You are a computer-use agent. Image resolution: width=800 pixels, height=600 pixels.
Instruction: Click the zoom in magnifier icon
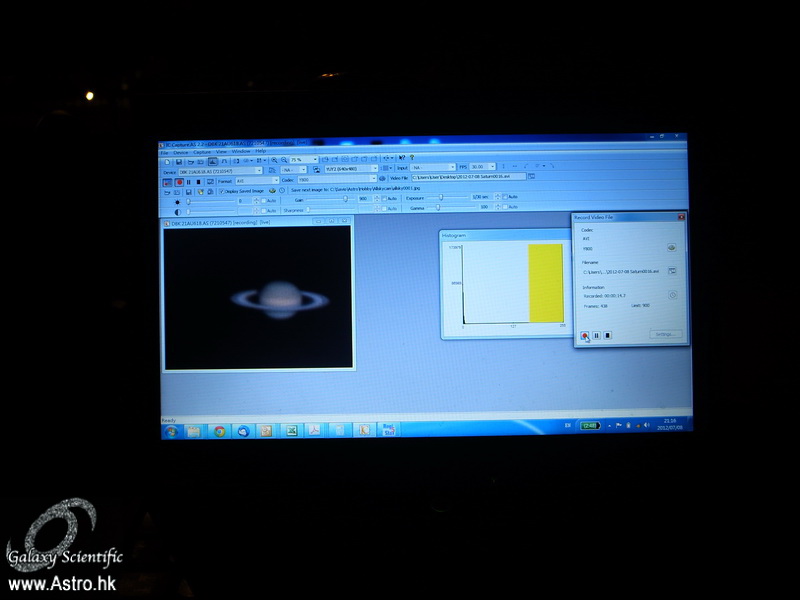[274, 160]
